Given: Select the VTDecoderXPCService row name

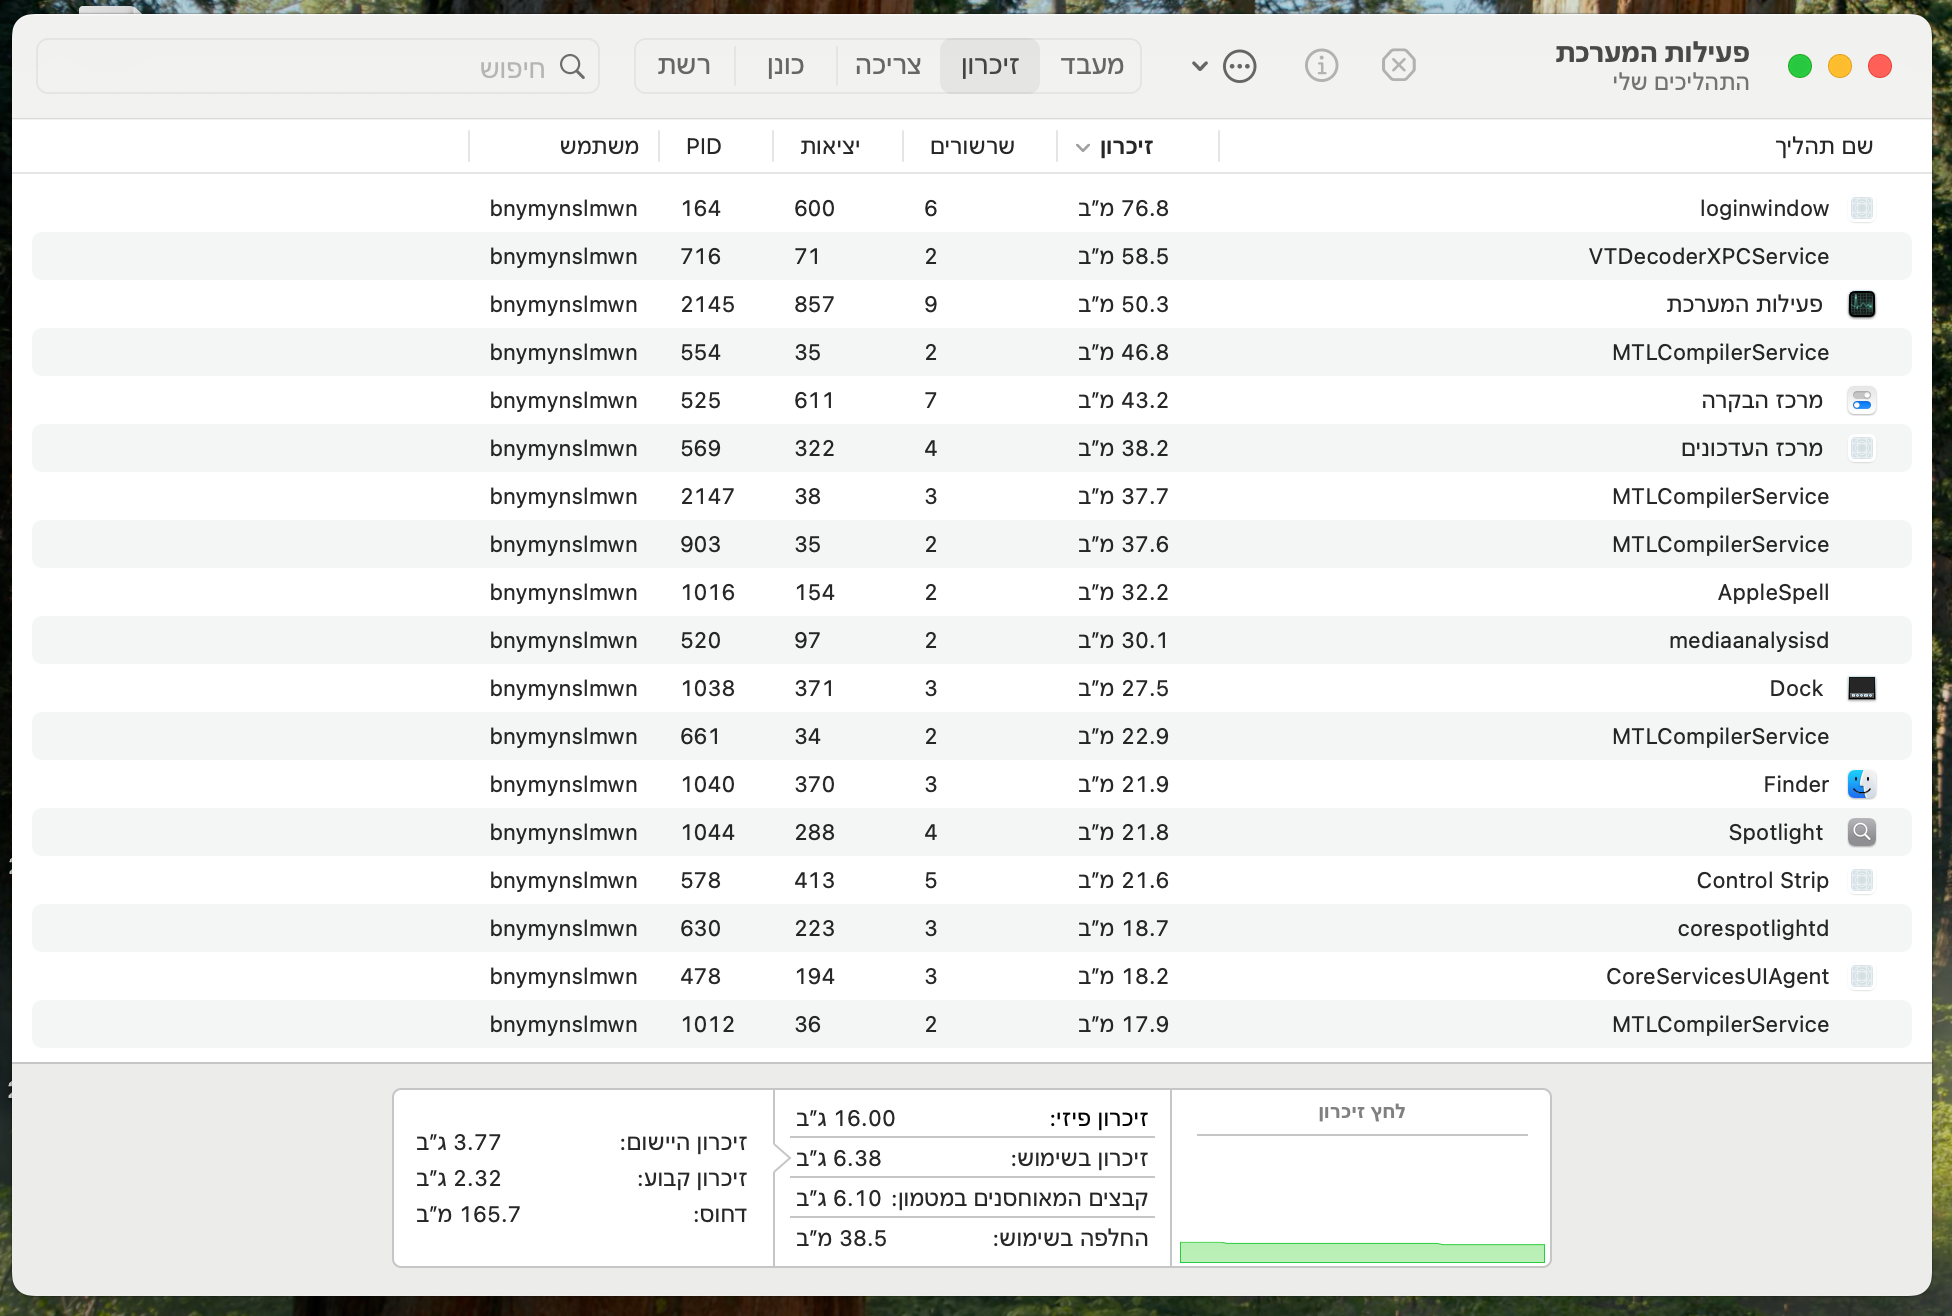Looking at the screenshot, I should tap(1709, 256).
